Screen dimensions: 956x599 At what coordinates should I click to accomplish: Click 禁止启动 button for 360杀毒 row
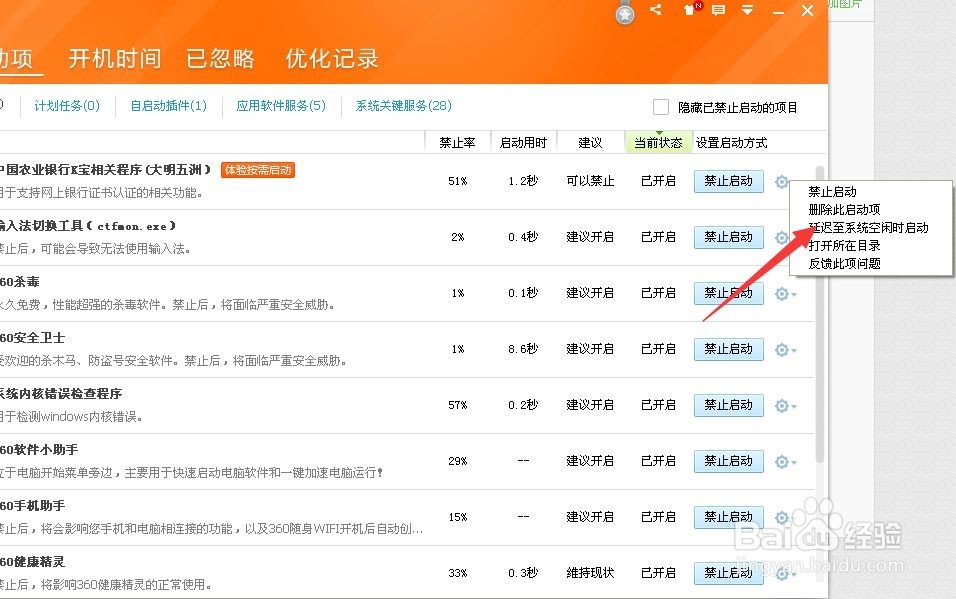(x=729, y=293)
